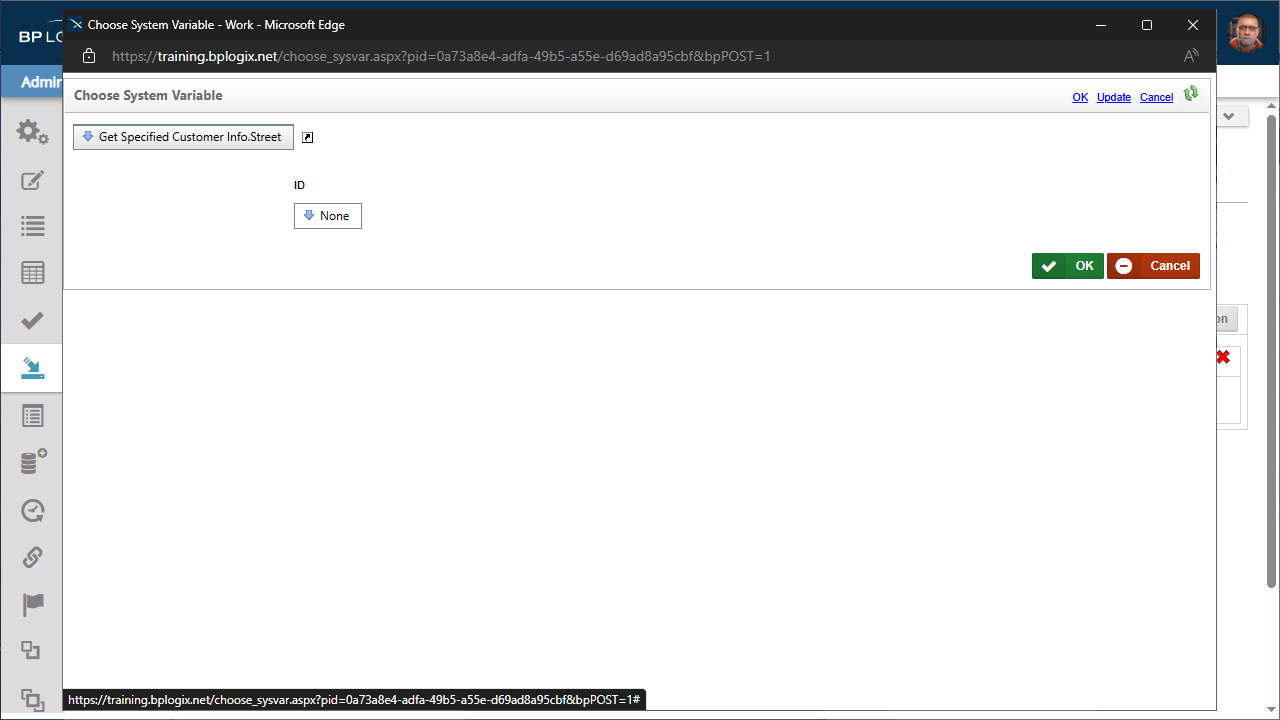Select the checkmark icon in sidebar
This screenshot has height=720, width=1280.
click(32, 320)
